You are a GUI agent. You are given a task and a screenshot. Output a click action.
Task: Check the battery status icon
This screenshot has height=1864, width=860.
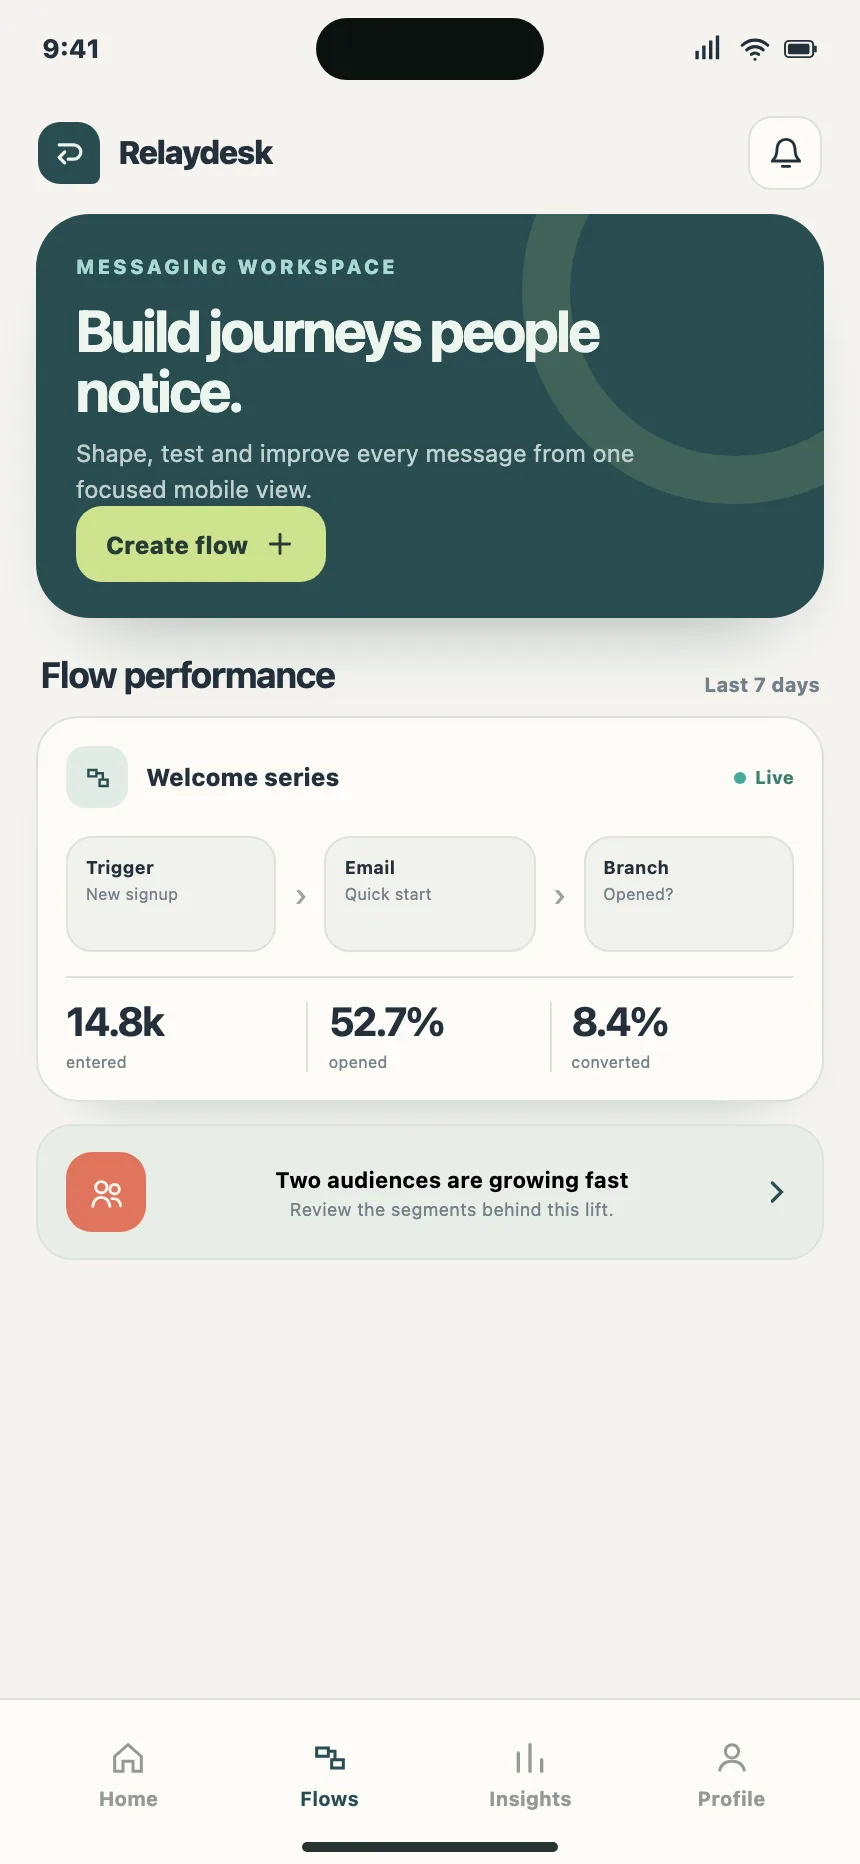[x=800, y=48]
